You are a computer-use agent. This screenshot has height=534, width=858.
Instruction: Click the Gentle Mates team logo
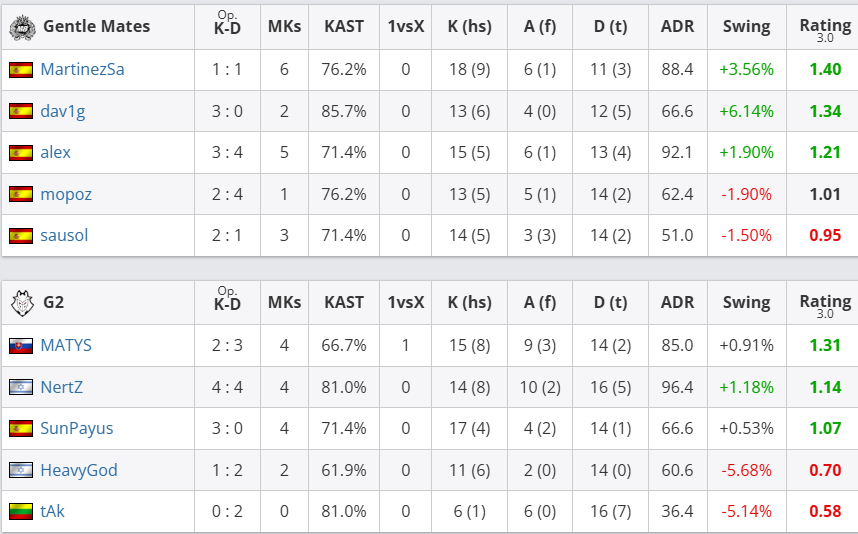click(x=21, y=28)
